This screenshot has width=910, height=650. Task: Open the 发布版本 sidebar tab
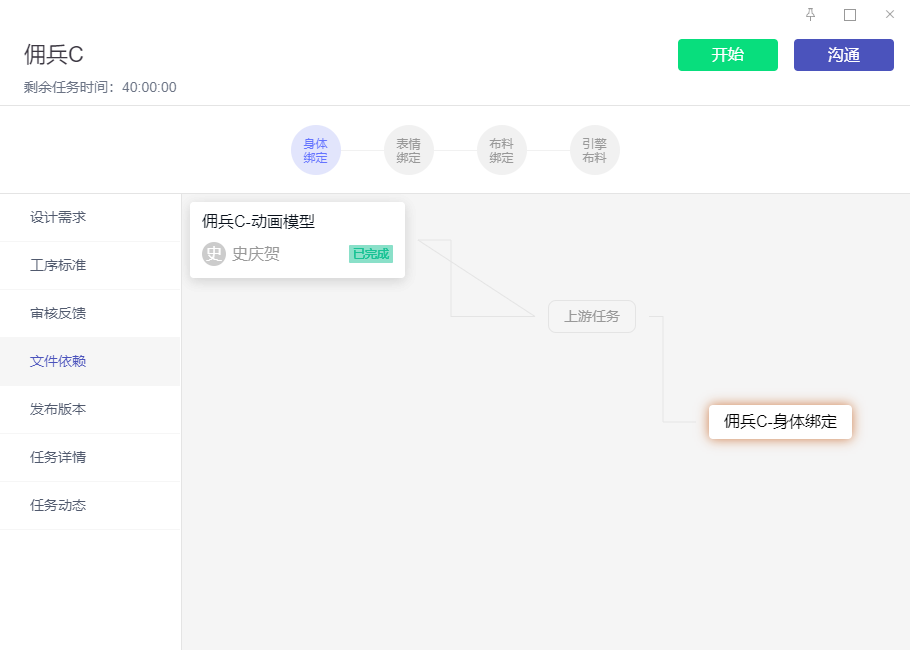[58, 409]
